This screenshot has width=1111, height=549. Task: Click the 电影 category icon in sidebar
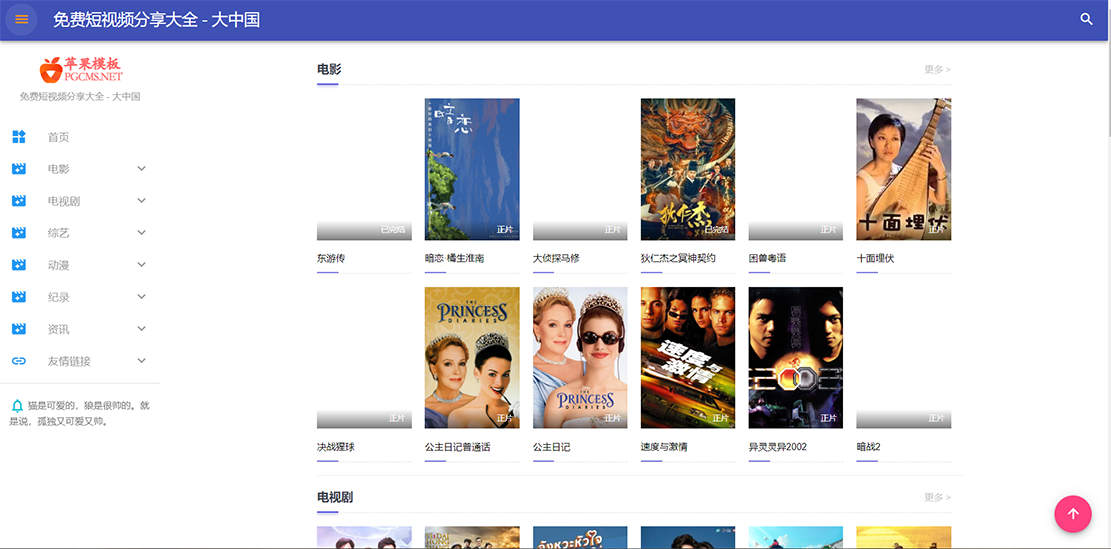point(19,169)
